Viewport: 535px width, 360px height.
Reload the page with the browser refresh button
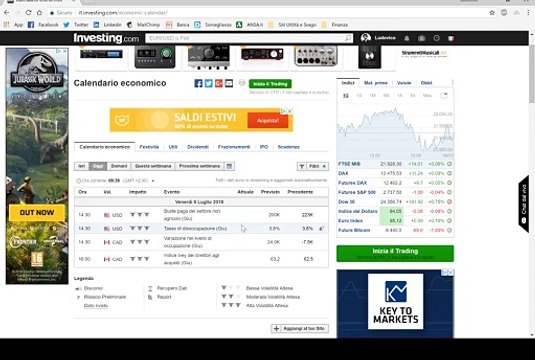coord(28,13)
